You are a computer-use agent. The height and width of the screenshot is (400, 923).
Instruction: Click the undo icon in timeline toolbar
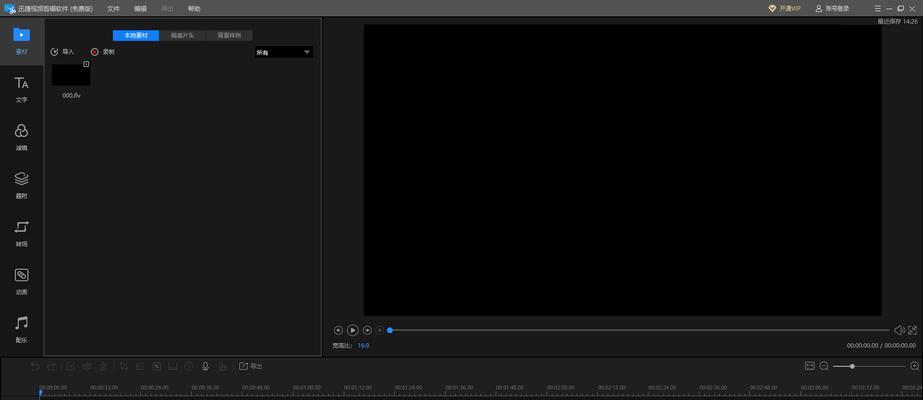tap(35, 366)
